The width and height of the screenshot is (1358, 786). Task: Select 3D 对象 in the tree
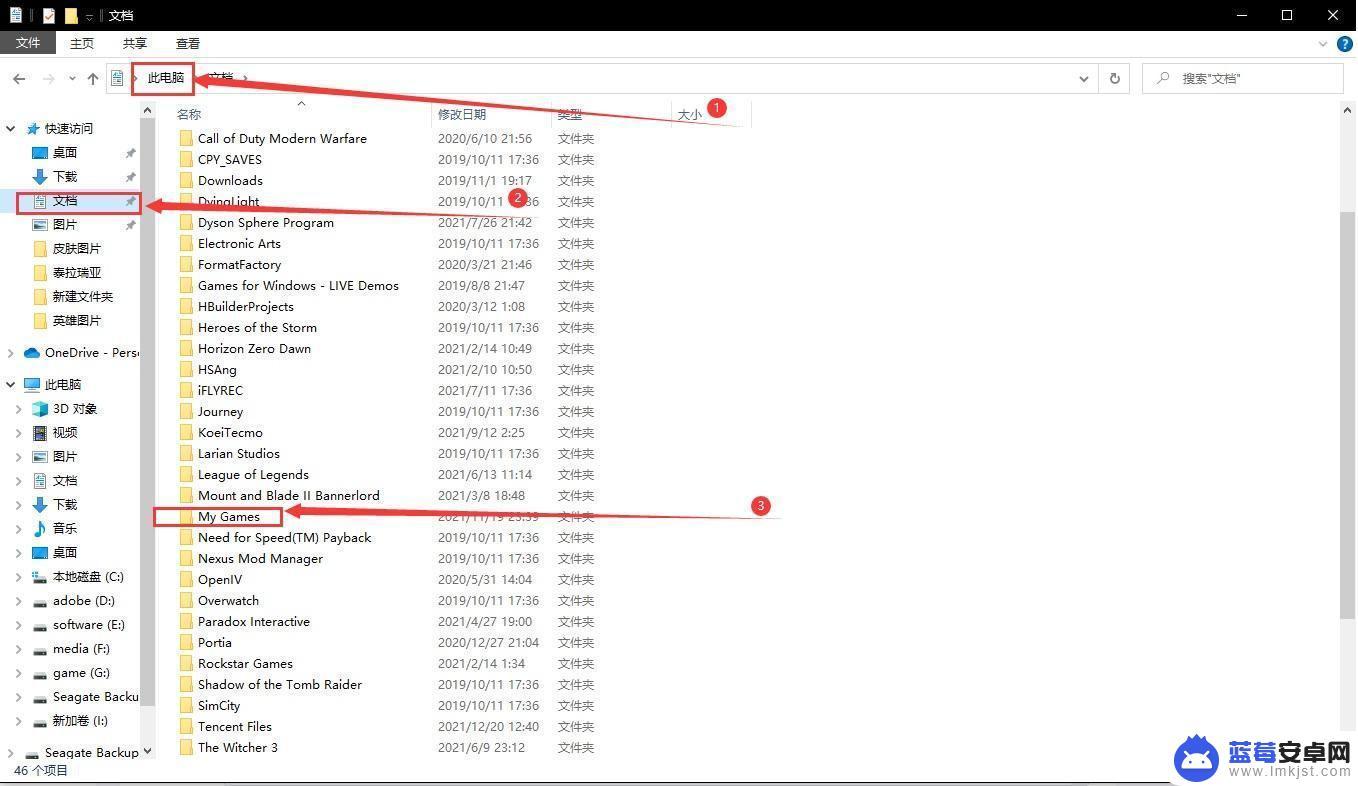click(75, 409)
